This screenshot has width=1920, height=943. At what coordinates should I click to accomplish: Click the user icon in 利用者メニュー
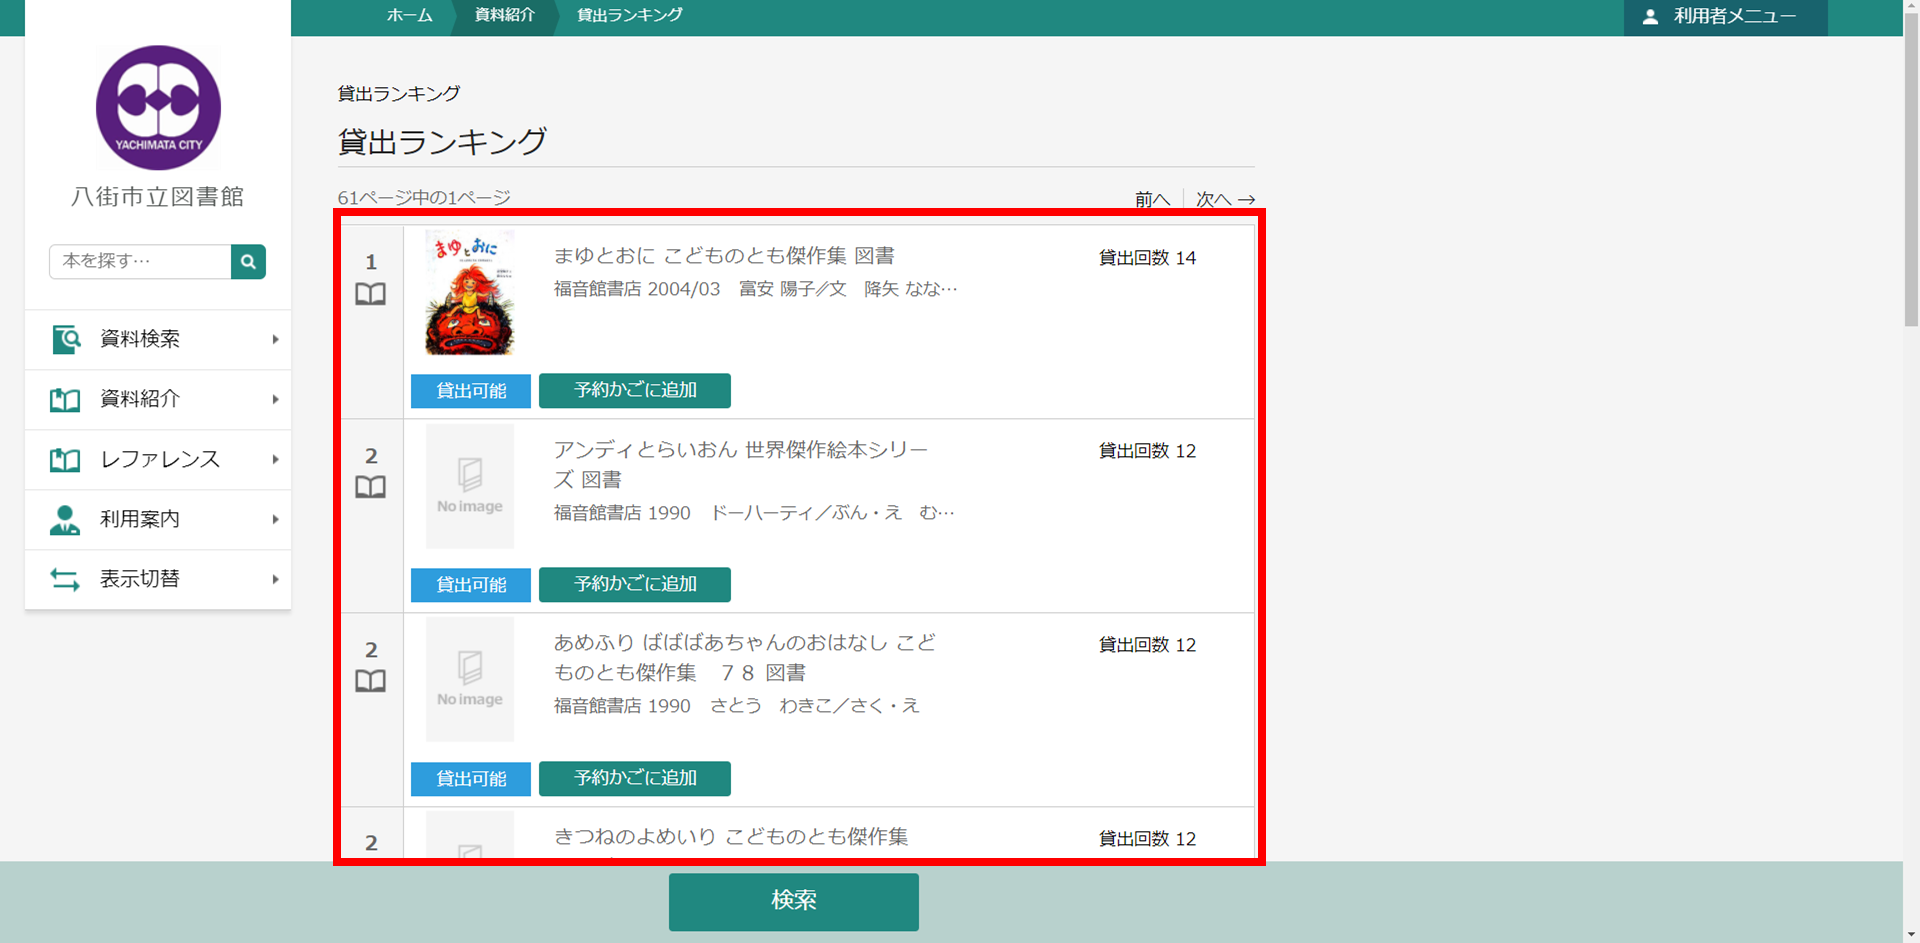pos(1650,17)
